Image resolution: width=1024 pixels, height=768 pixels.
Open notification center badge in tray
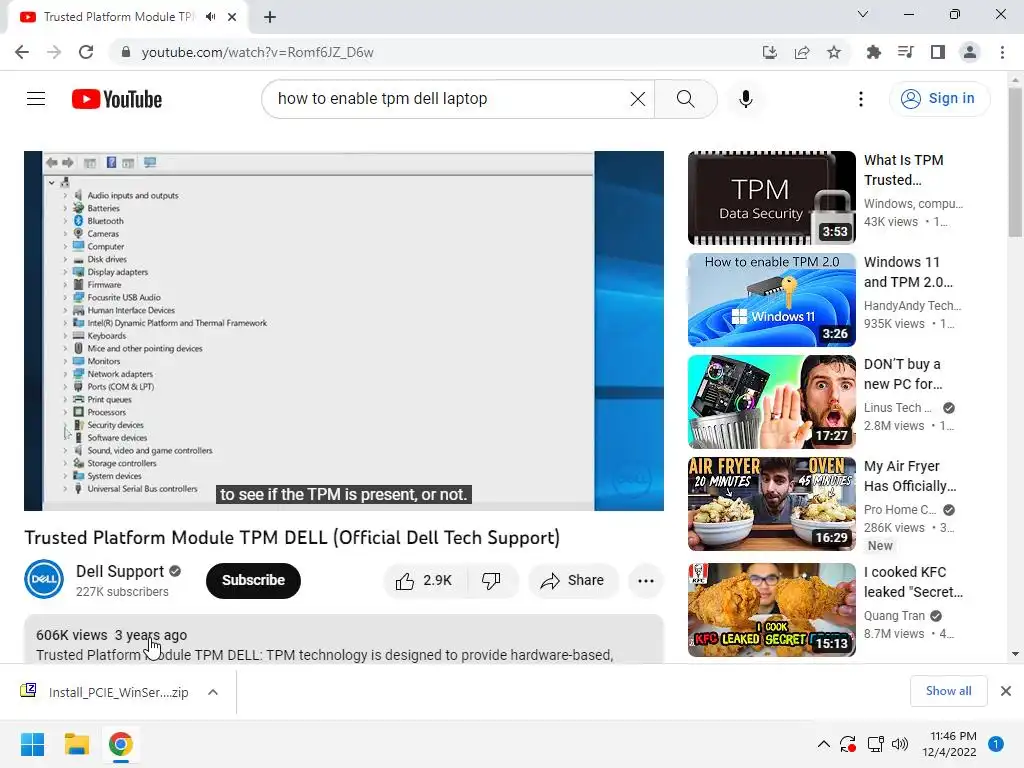click(996, 744)
